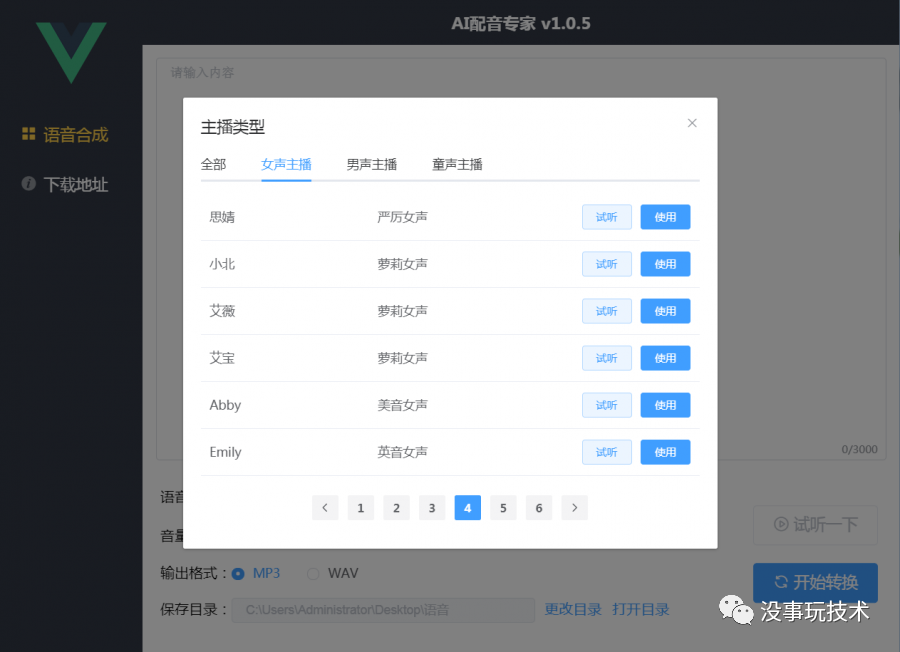This screenshot has width=900, height=652.
Task: Click the green V logo in sidebar
Action: click(71, 52)
